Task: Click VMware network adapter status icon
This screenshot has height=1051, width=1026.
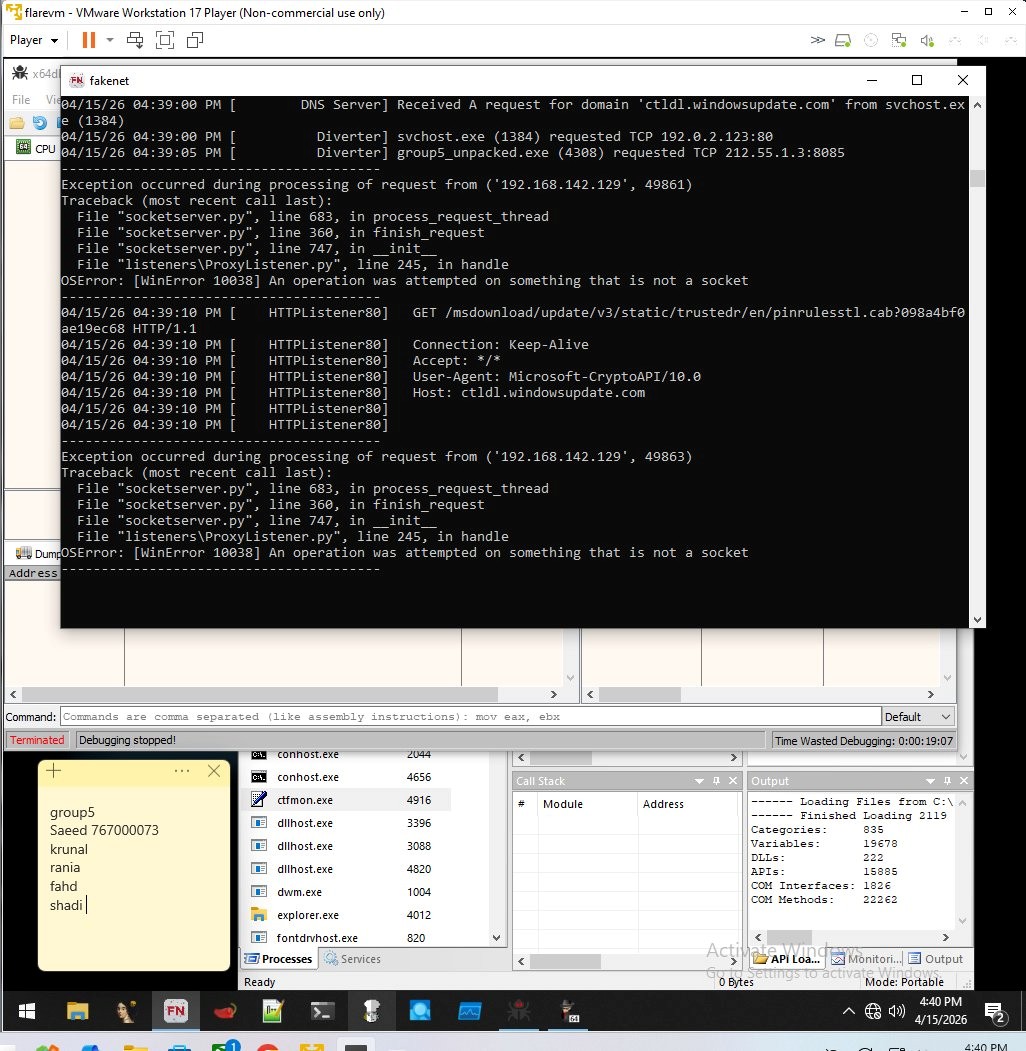Action: (899, 40)
